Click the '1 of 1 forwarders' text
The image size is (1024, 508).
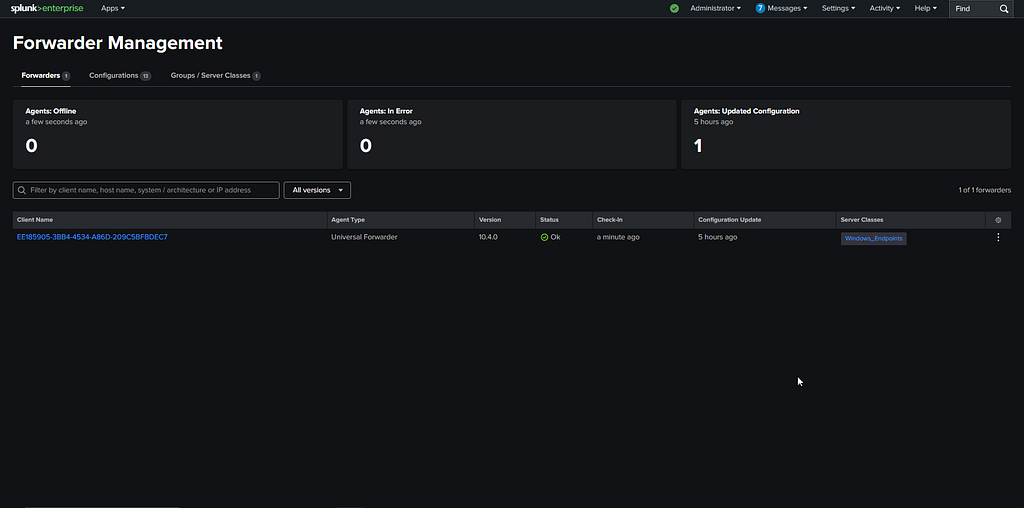tap(985, 190)
